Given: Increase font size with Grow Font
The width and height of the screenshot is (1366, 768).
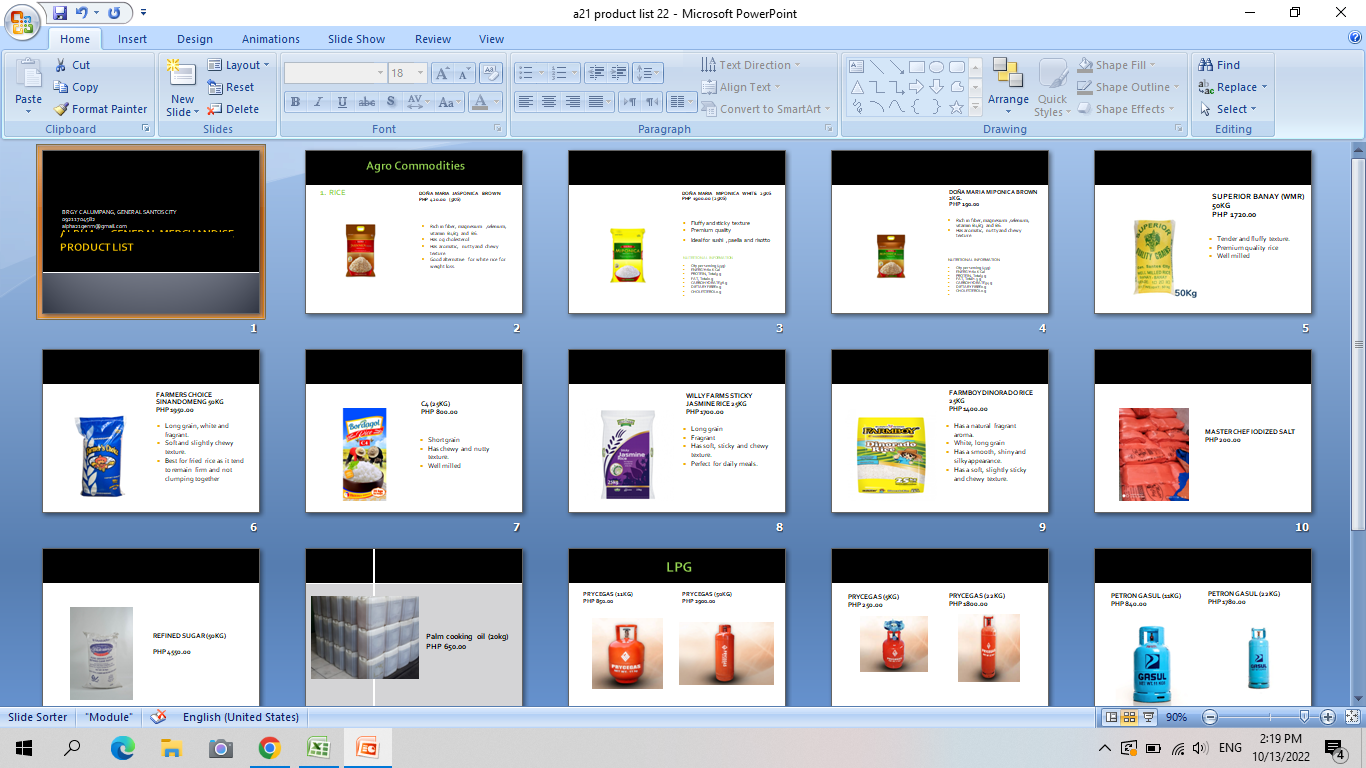Looking at the screenshot, I should tap(442, 73).
